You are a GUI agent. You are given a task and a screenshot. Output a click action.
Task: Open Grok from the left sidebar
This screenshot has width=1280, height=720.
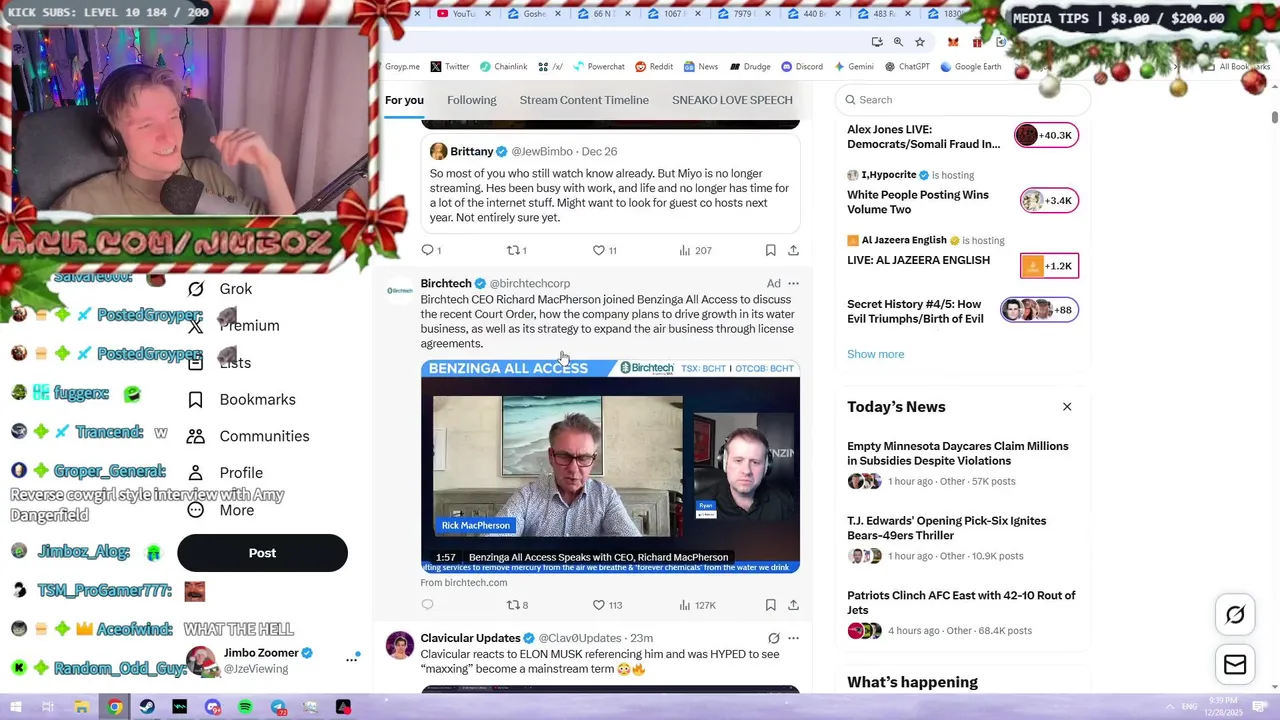click(x=220, y=289)
